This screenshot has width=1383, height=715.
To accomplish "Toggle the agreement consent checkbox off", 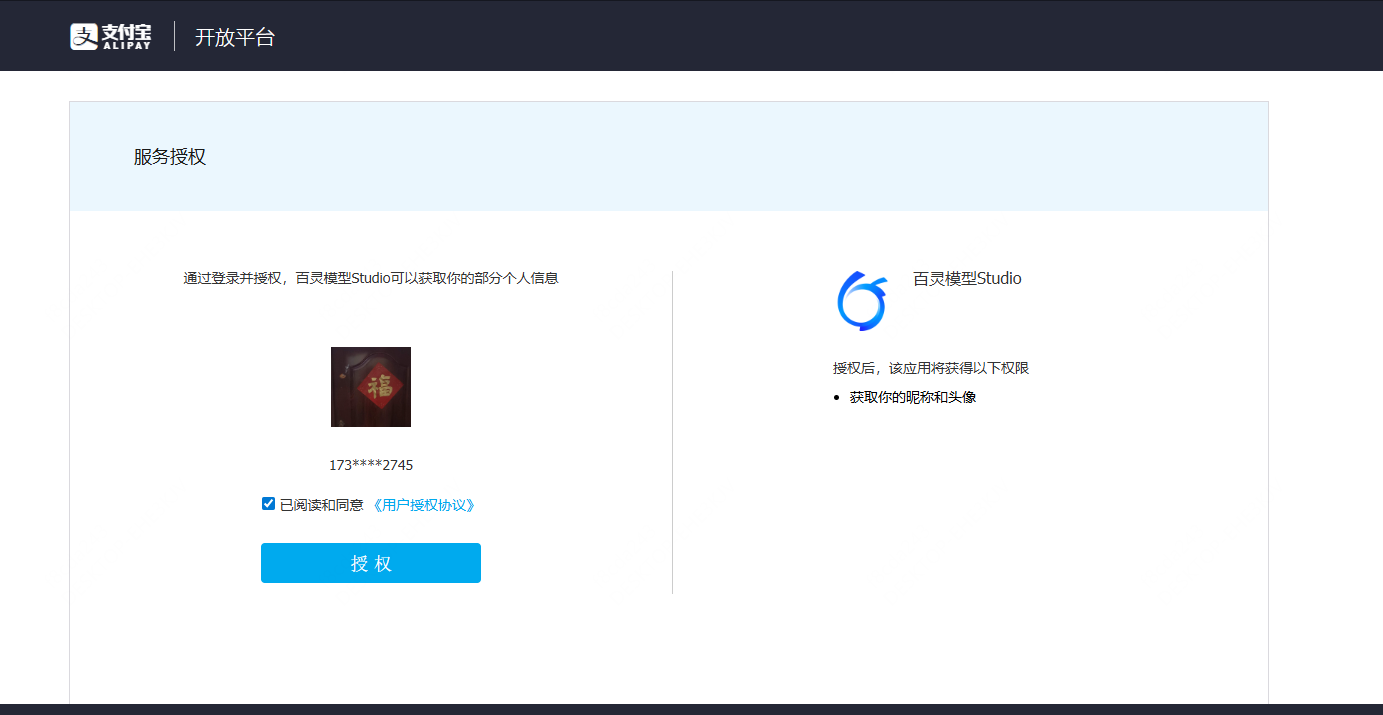I will 268,503.
